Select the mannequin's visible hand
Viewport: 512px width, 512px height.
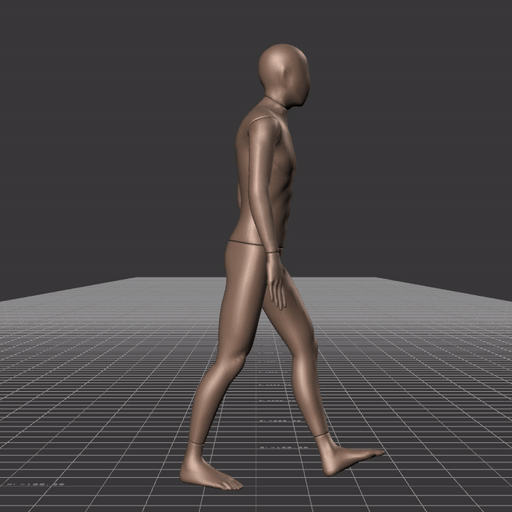click(277, 281)
